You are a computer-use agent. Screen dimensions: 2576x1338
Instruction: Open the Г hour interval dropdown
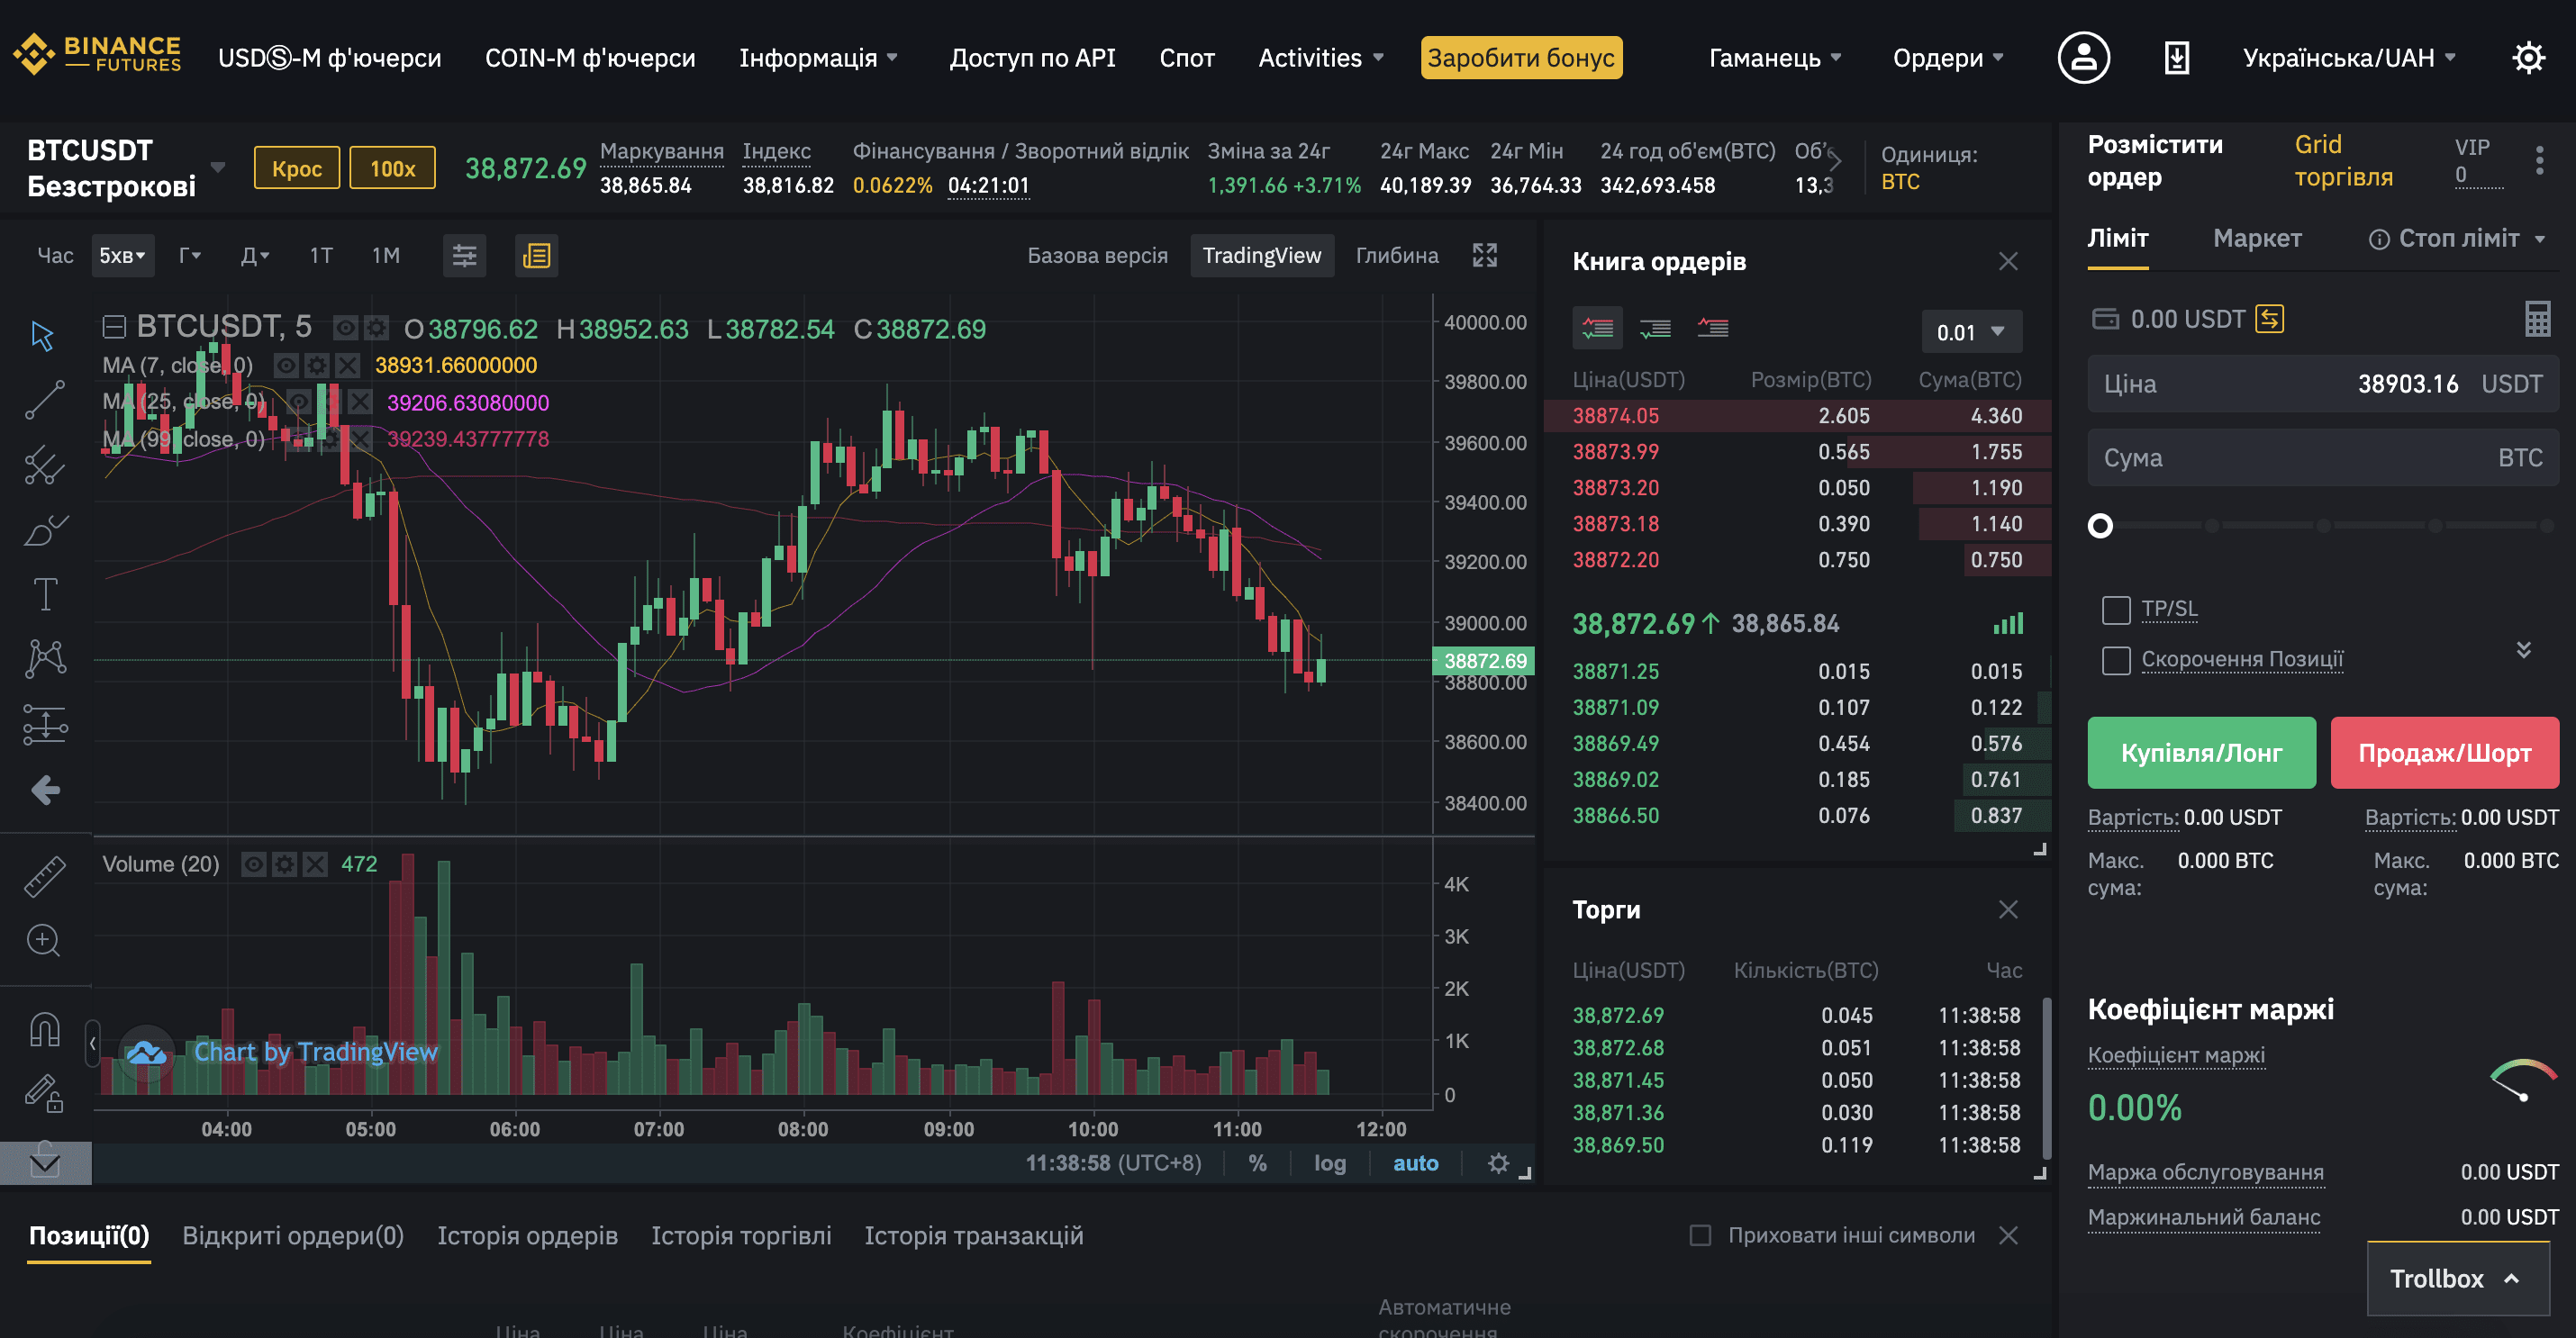190,256
